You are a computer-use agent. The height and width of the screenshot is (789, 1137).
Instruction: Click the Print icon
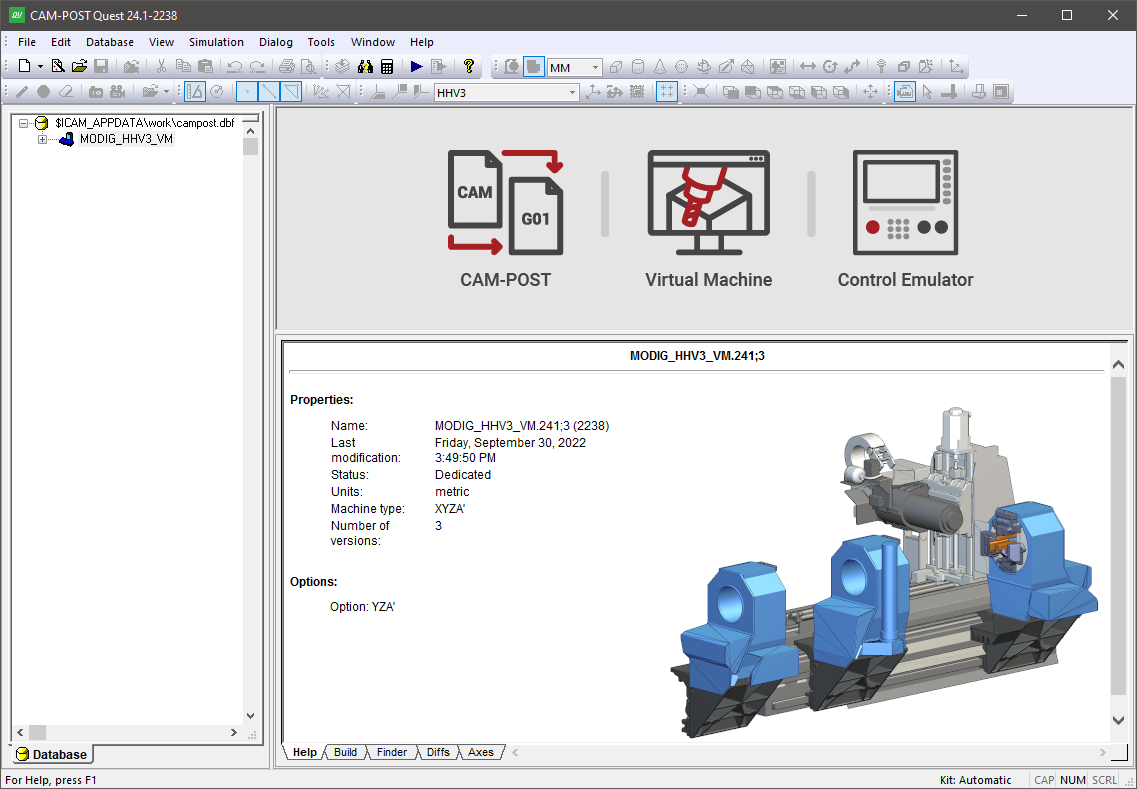pos(286,67)
